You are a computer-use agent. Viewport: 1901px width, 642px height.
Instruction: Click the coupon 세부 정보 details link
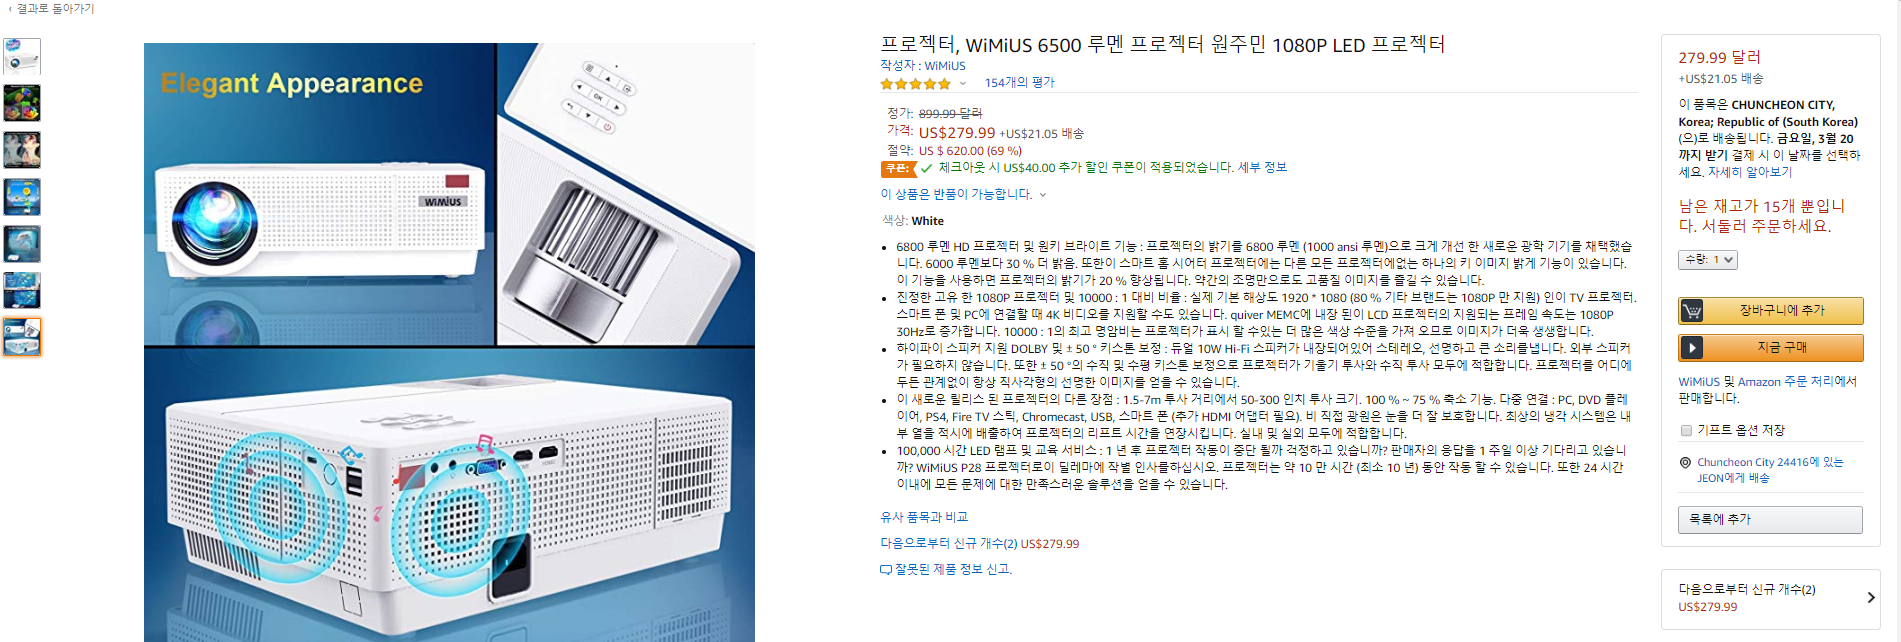[1262, 168]
